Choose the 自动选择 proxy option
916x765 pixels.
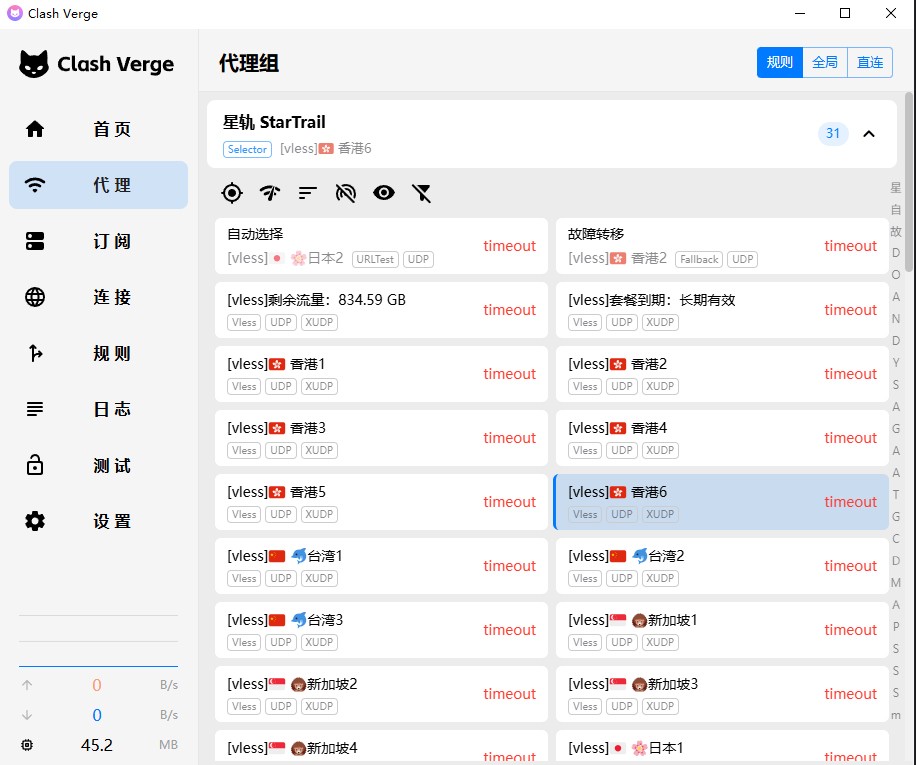coord(381,246)
